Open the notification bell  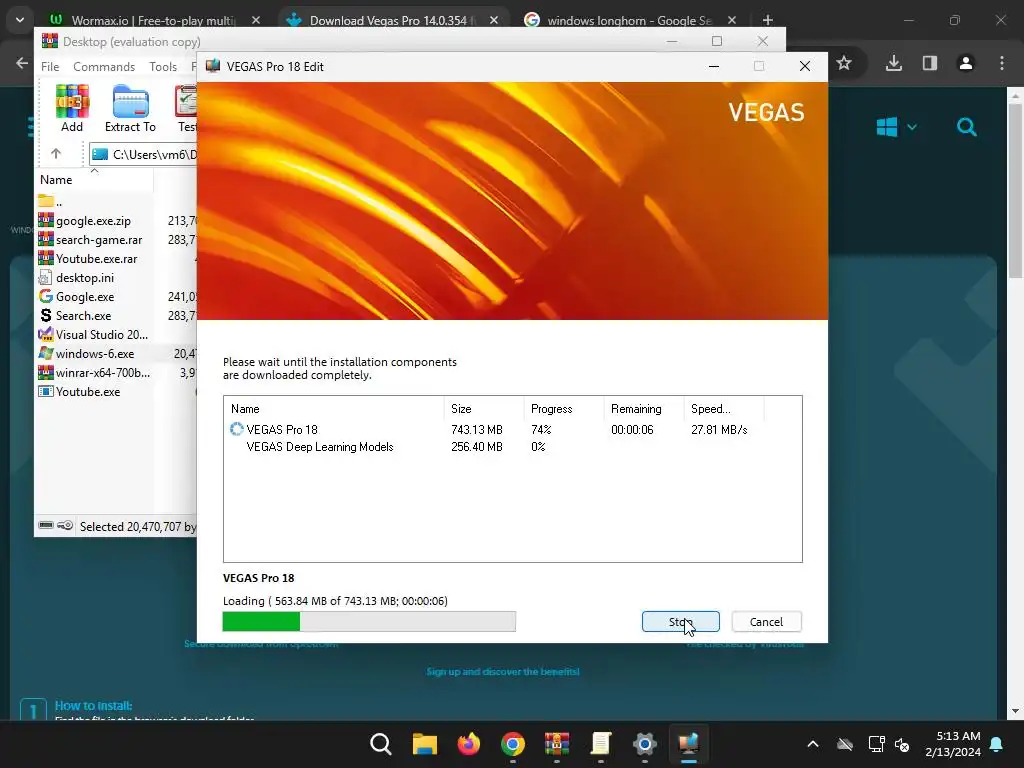[997, 744]
